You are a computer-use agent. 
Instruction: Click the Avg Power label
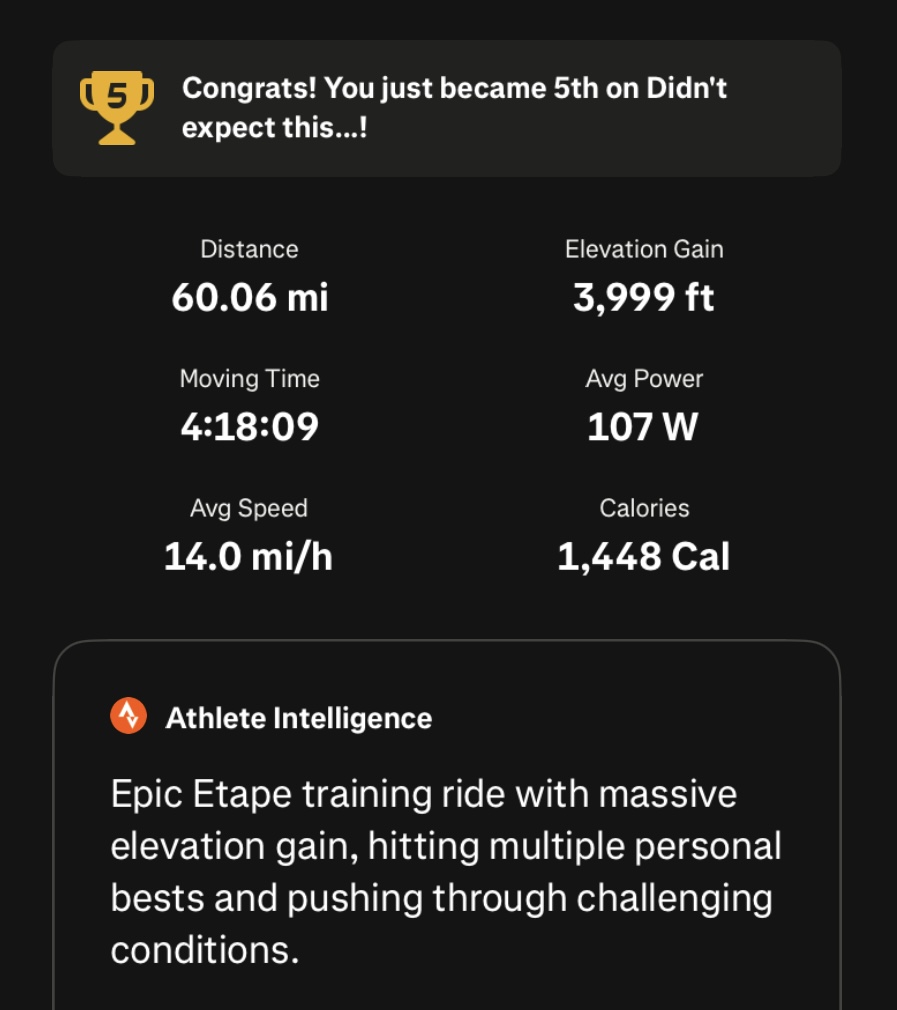(x=644, y=379)
